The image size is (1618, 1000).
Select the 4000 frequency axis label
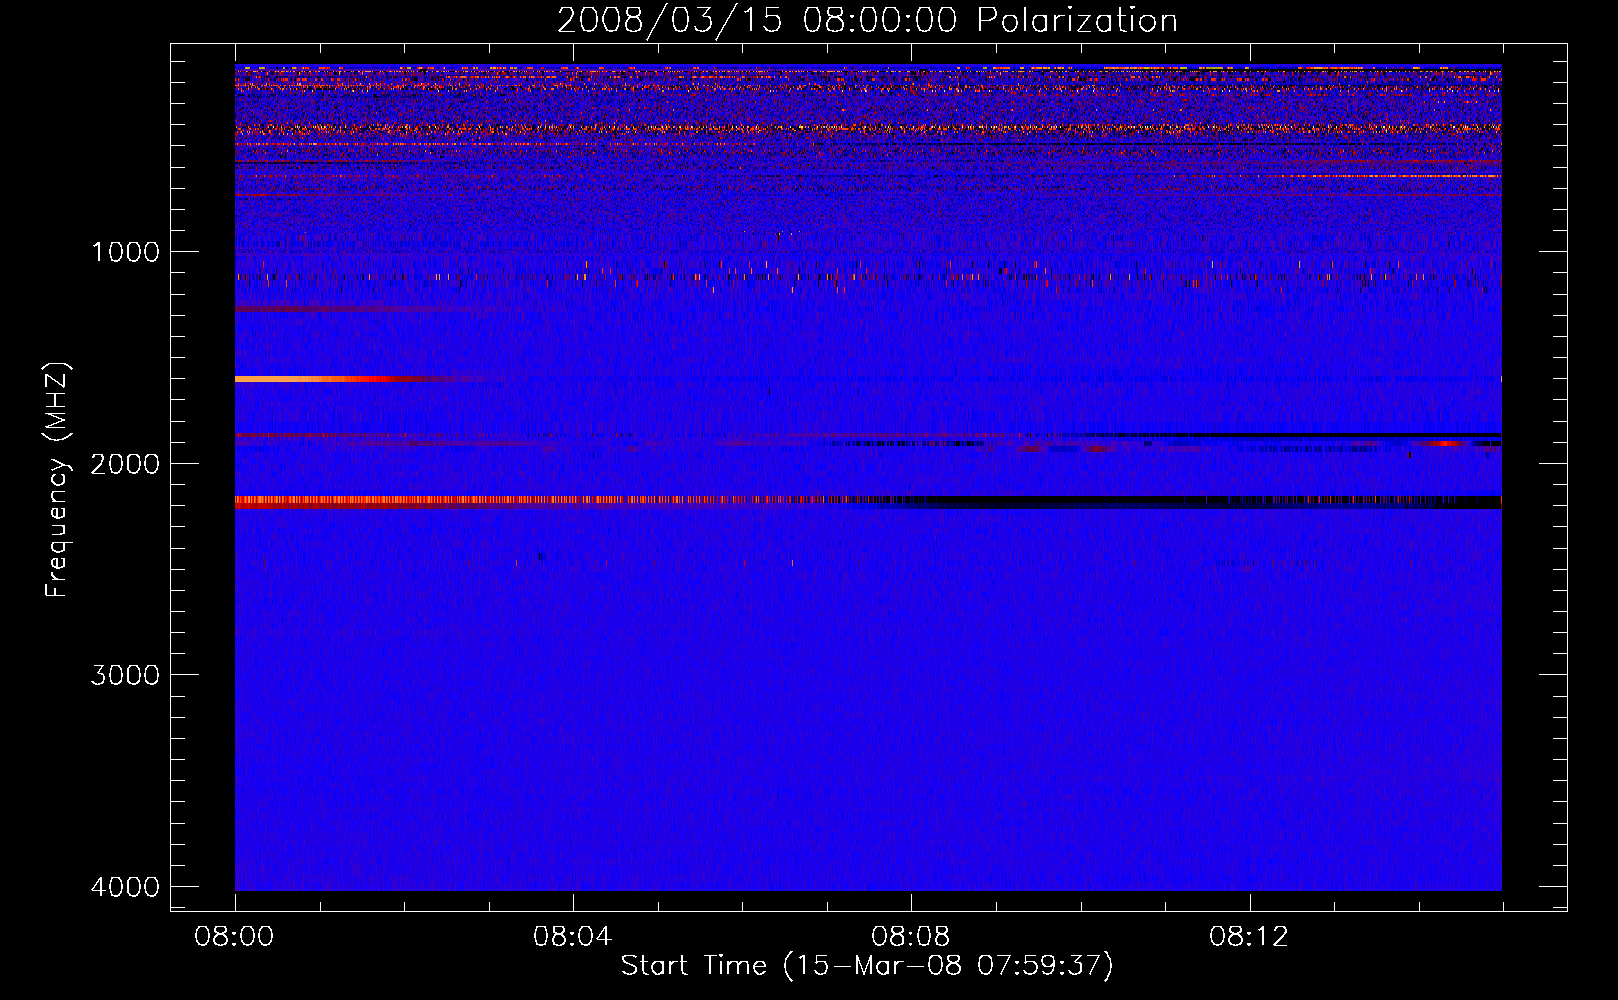[125, 887]
